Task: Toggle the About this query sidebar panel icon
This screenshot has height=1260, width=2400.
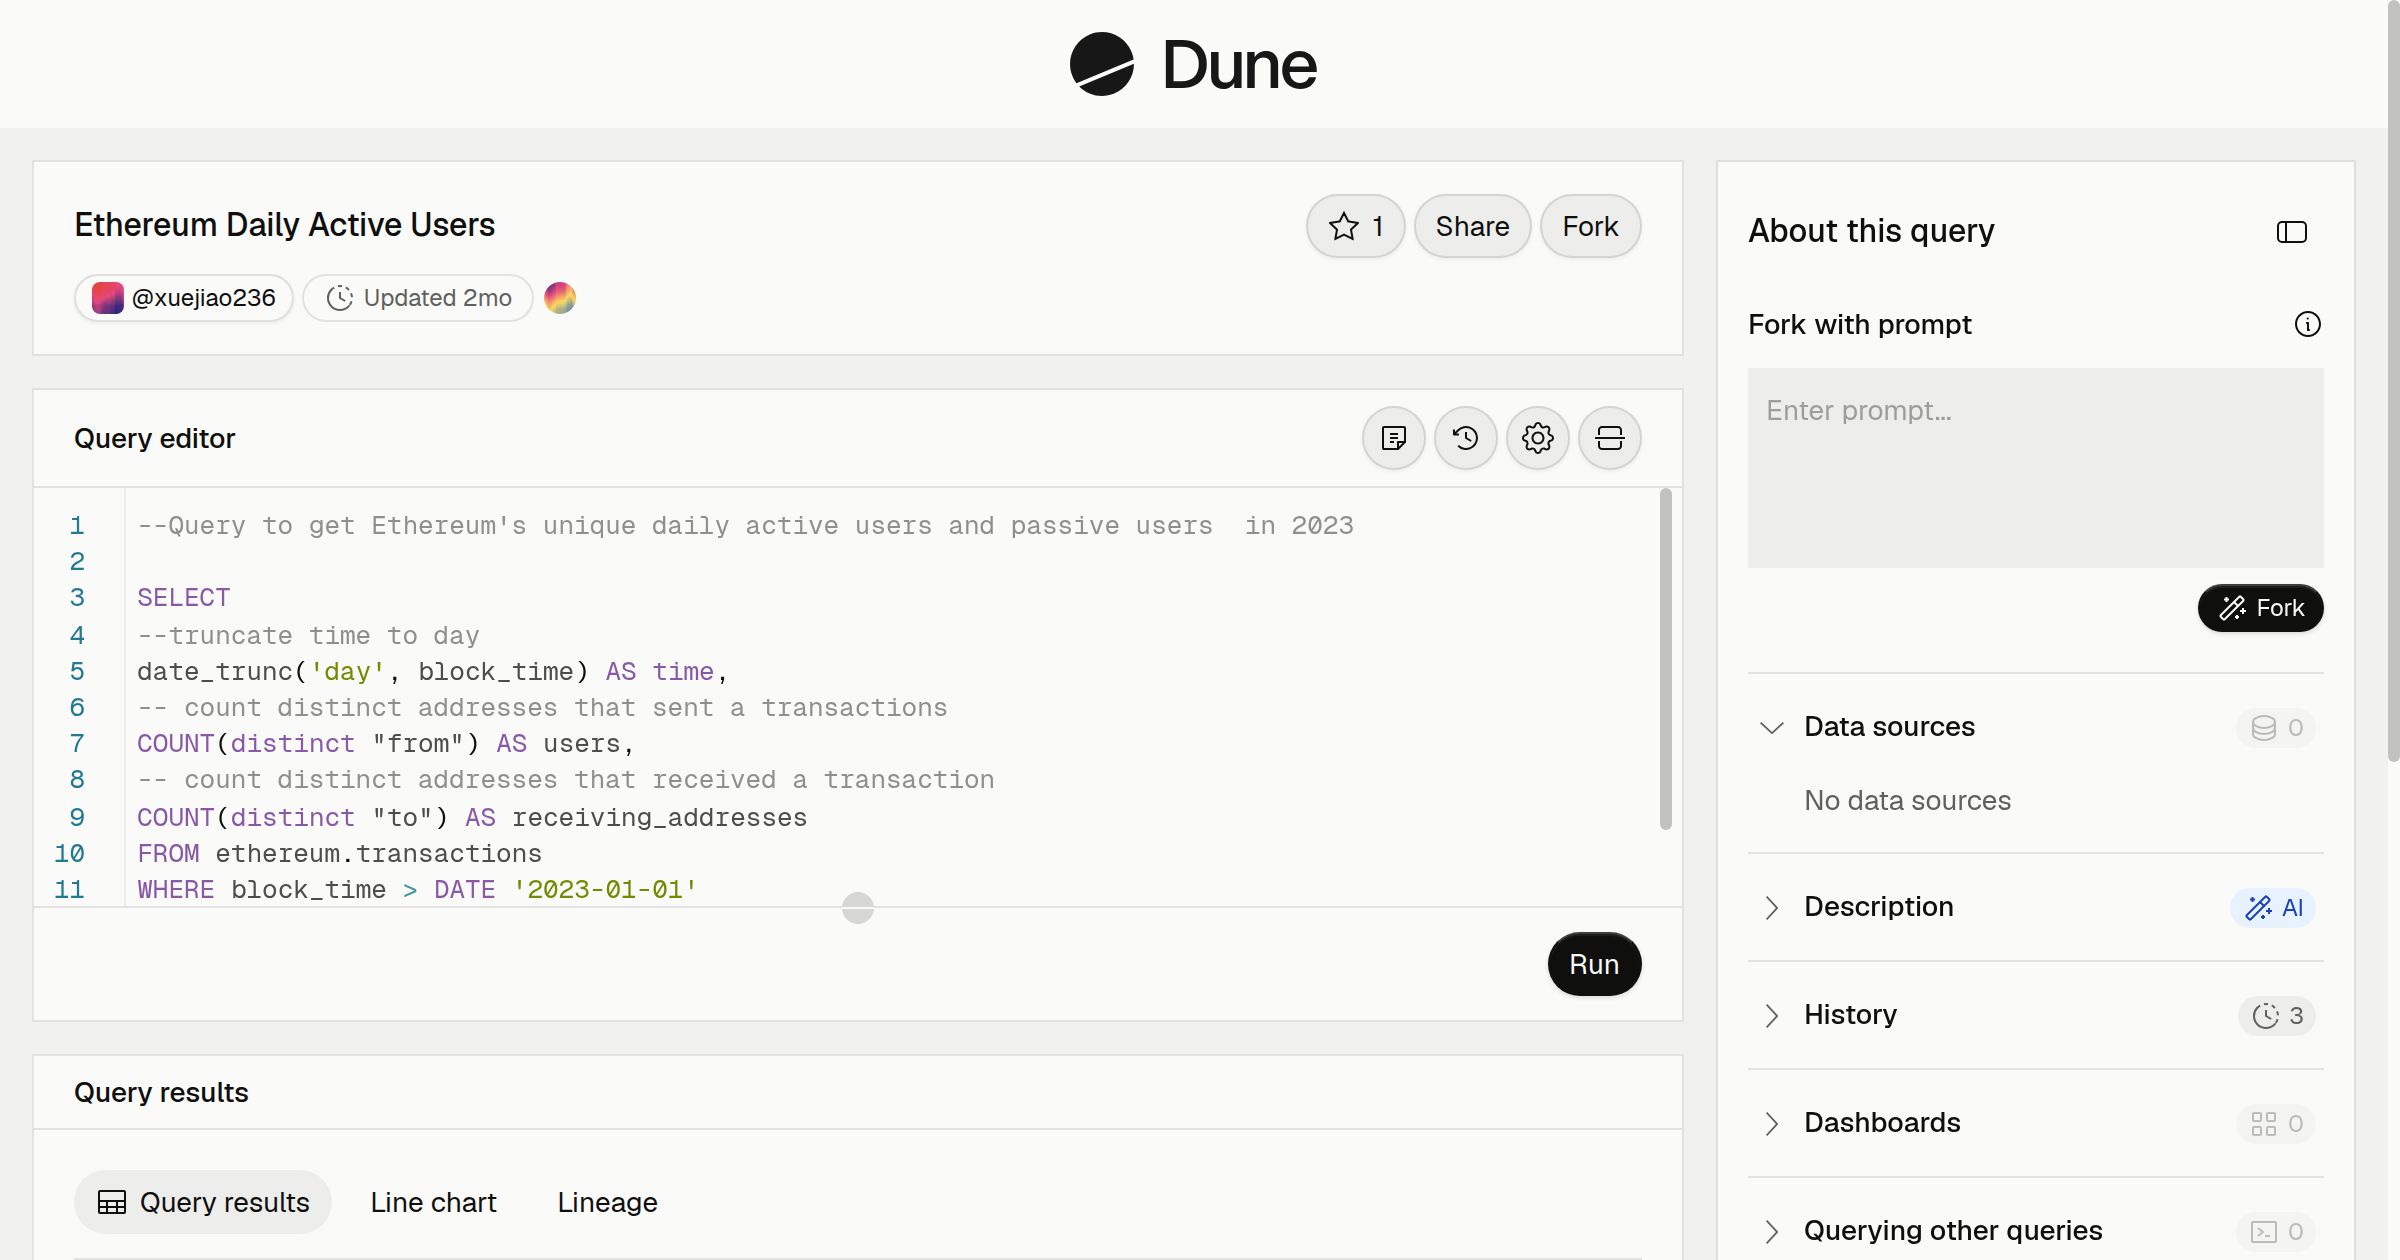Action: pos(2291,232)
